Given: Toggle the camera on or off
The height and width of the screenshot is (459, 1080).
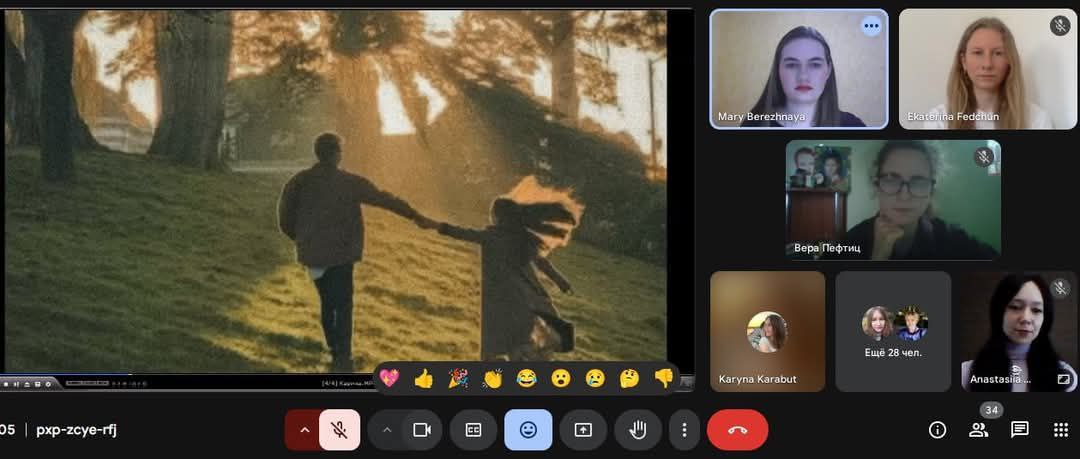Looking at the screenshot, I should [x=422, y=430].
